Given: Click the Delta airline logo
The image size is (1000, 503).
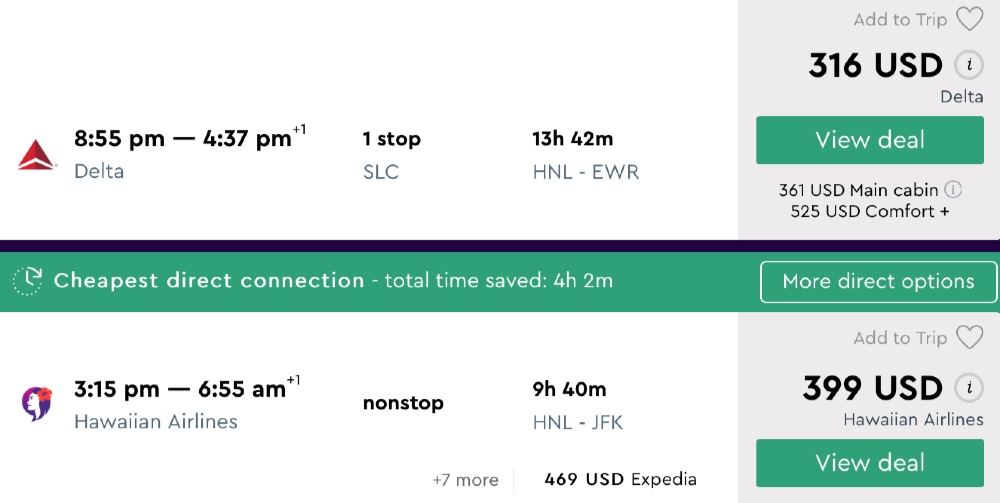Looking at the screenshot, I should [37, 154].
